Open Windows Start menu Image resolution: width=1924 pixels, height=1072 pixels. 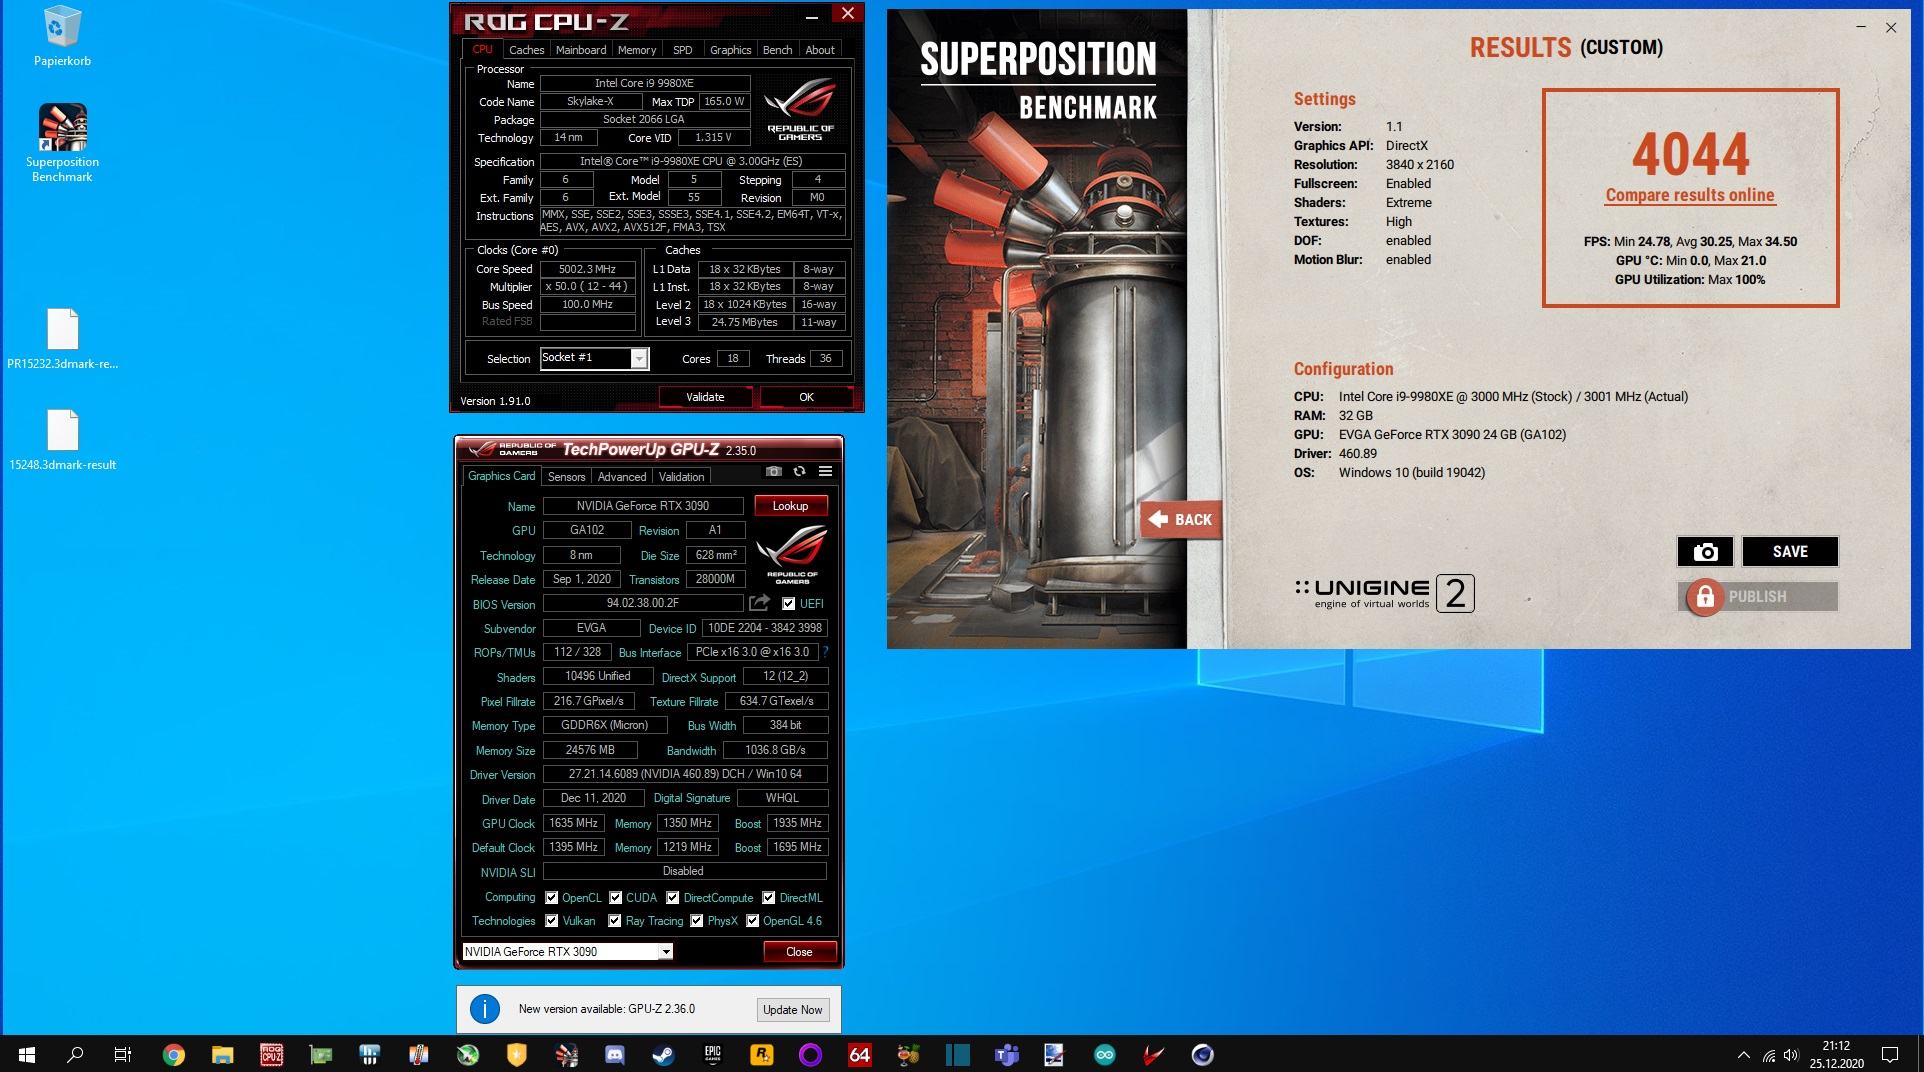[27, 1054]
